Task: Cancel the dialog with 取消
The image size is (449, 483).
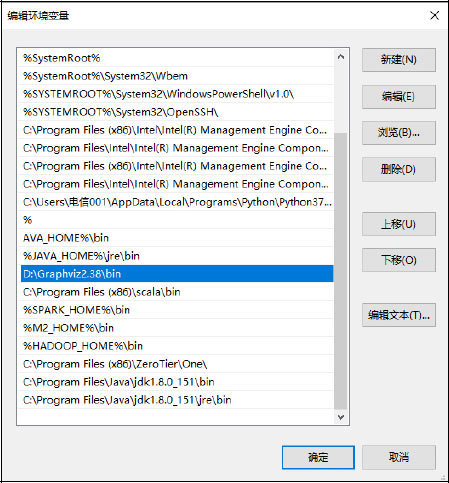Action: pyautogui.click(x=399, y=457)
